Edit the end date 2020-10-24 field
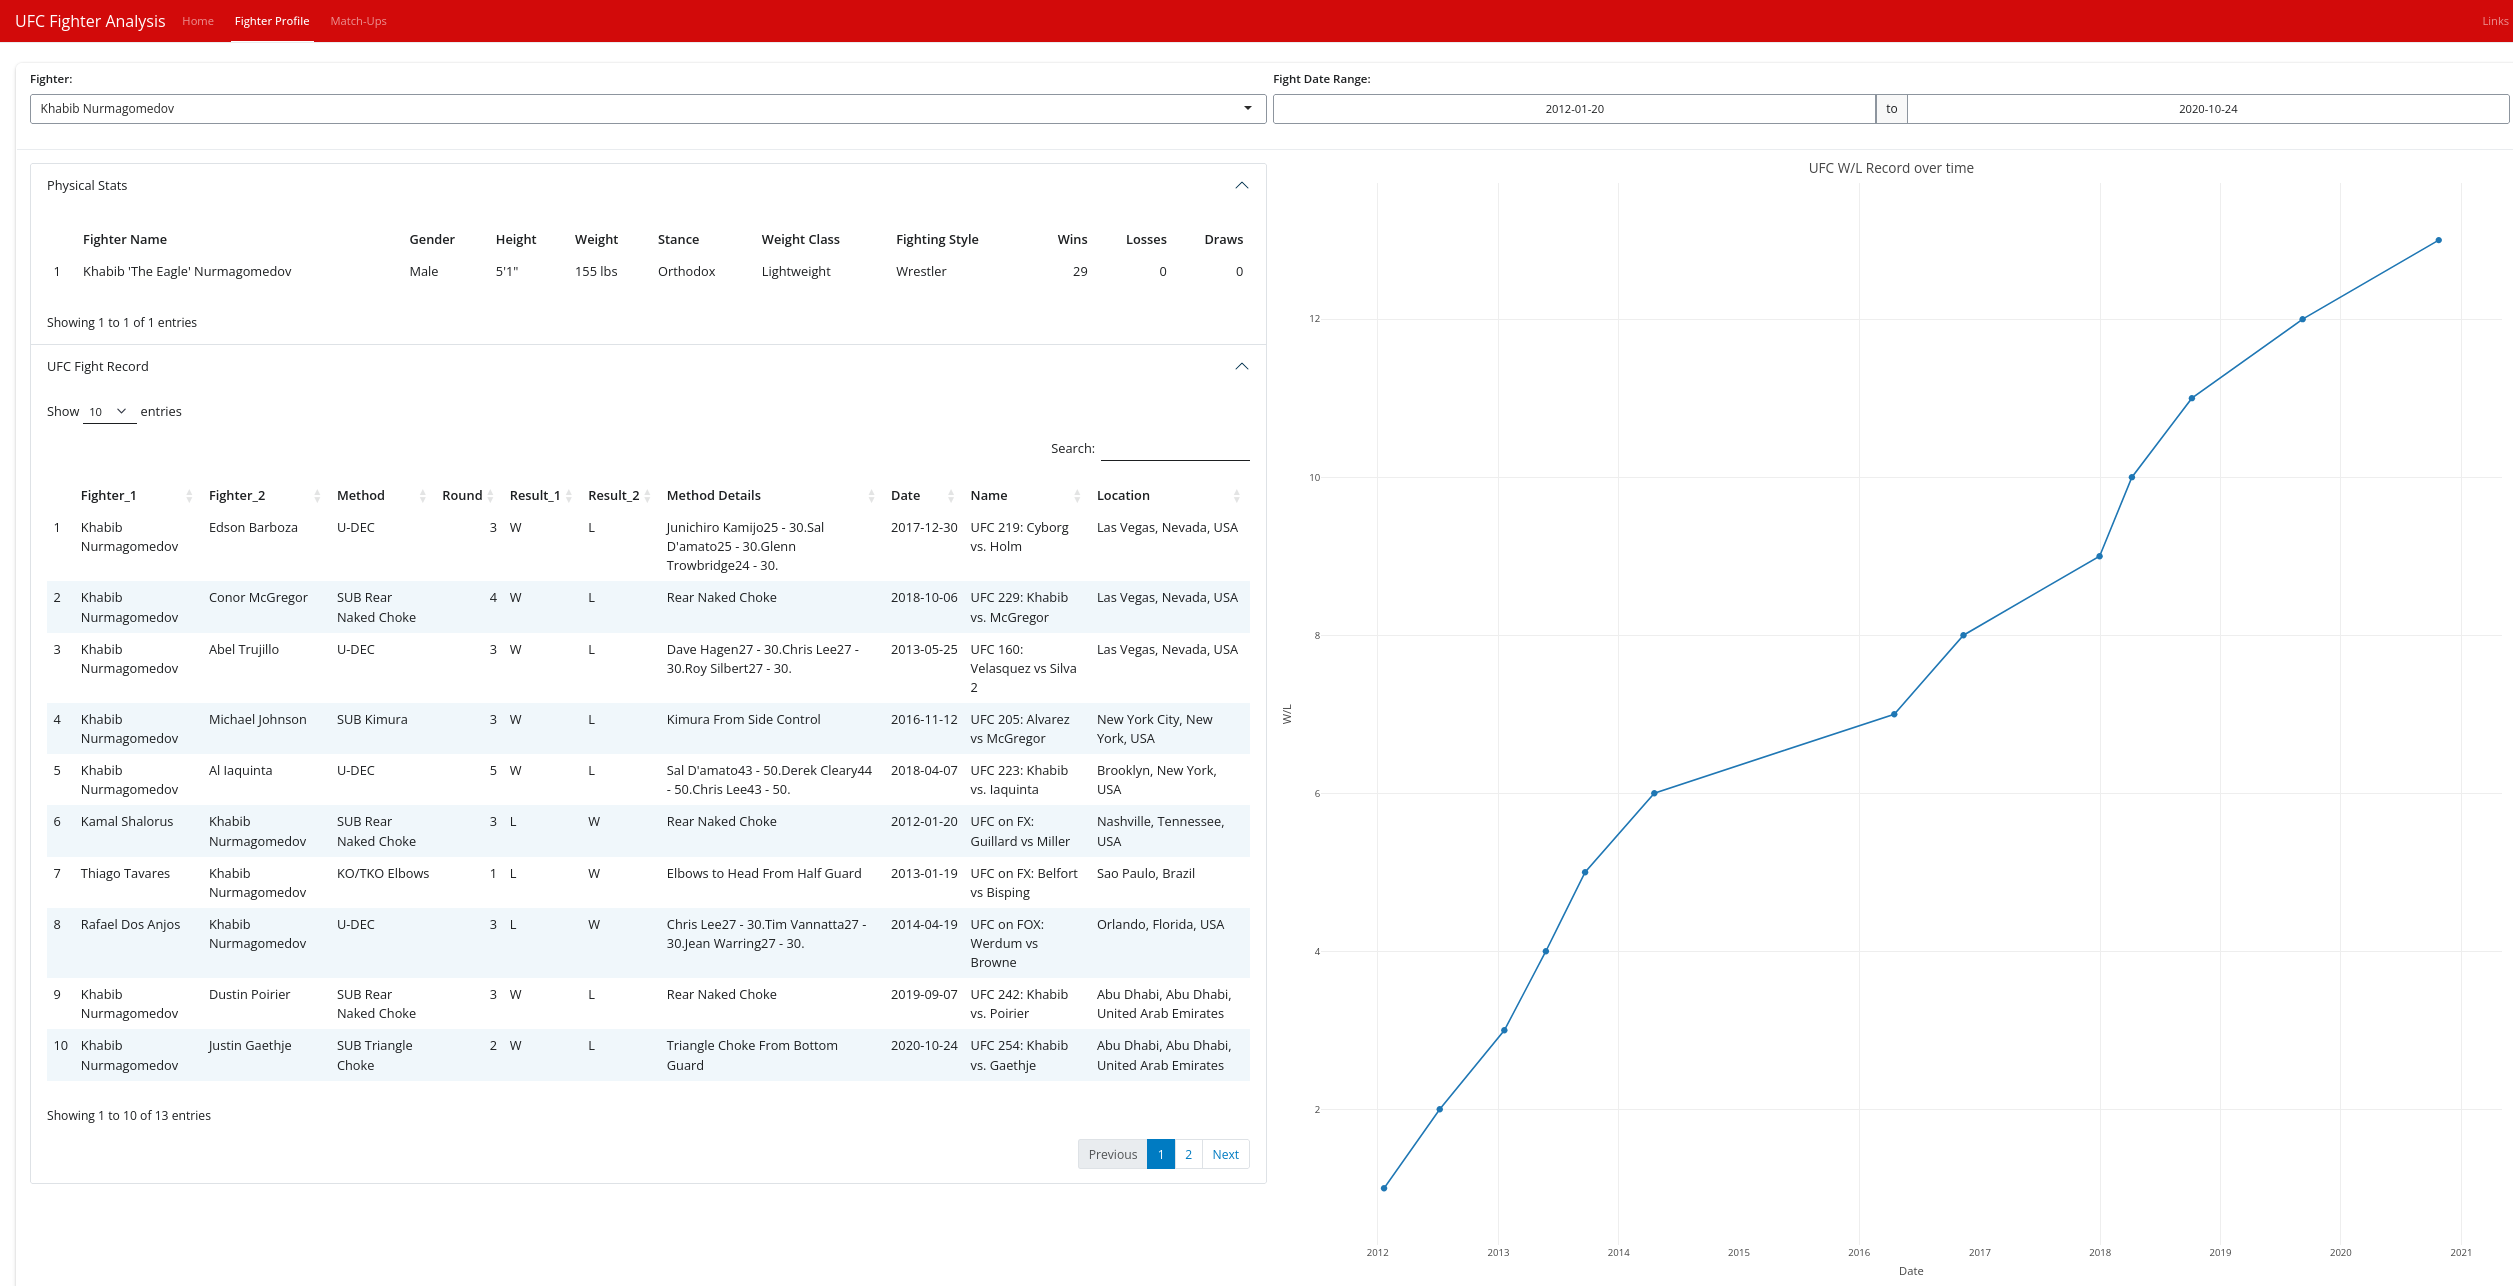This screenshot has width=2513, height=1286. pyautogui.click(x=2208, y=109)
